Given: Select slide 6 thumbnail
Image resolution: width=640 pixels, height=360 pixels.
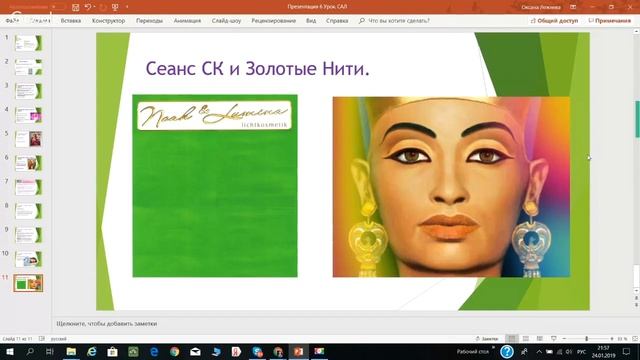Looking at the screenshot, I should click(x=28, y=163).
